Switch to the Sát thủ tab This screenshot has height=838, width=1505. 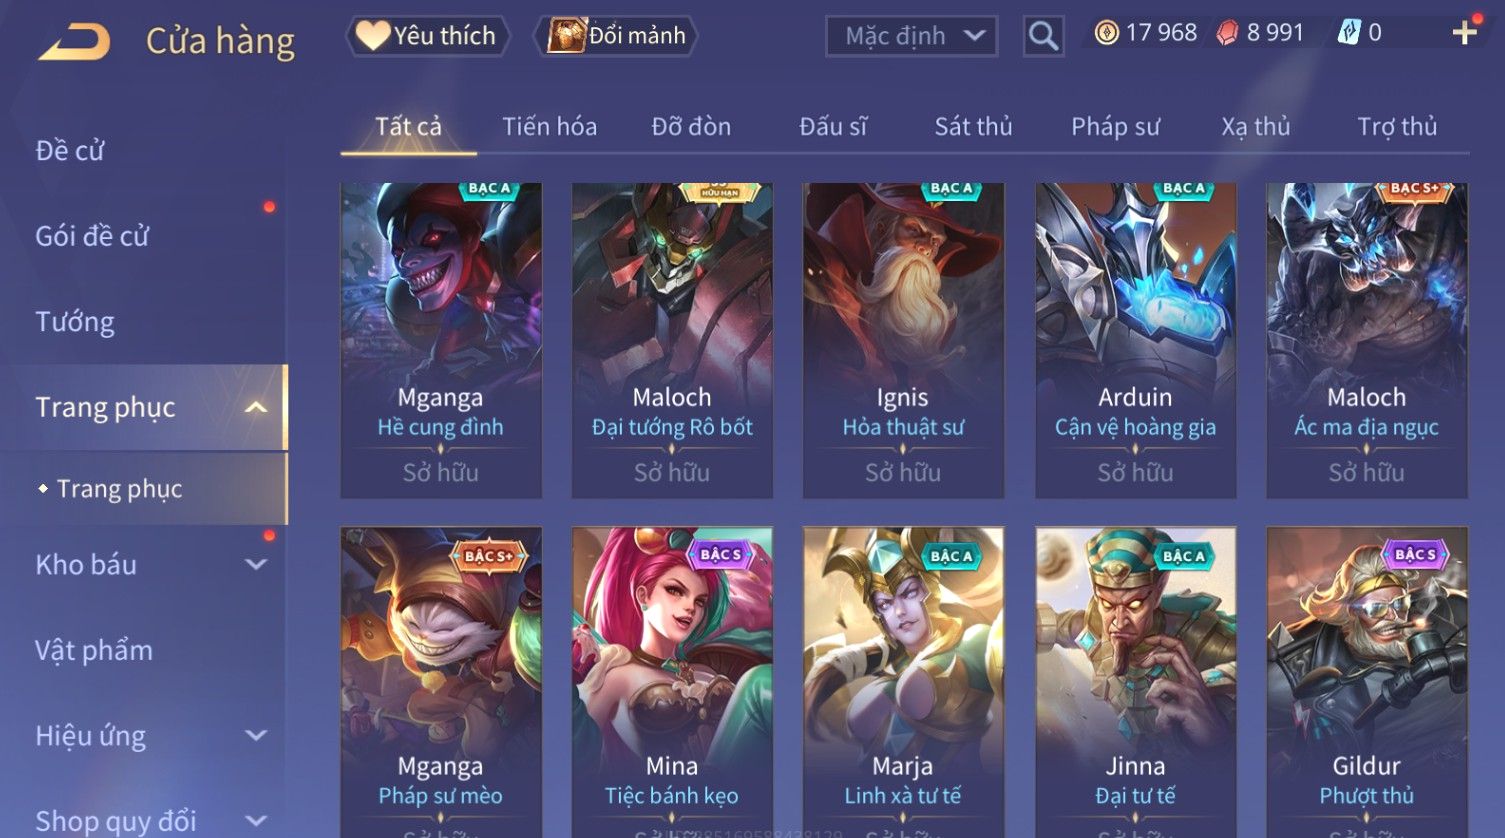[973, 127]
